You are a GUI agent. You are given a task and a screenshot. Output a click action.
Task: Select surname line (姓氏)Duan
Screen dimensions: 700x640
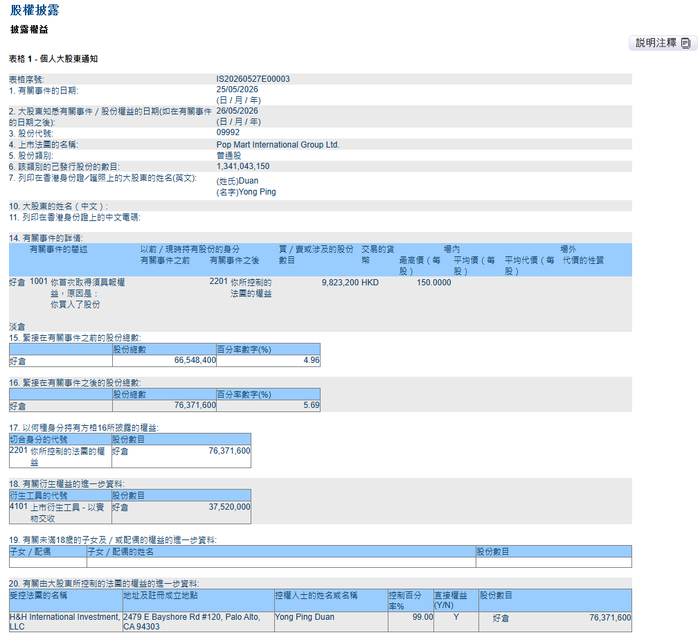(238, 181)
